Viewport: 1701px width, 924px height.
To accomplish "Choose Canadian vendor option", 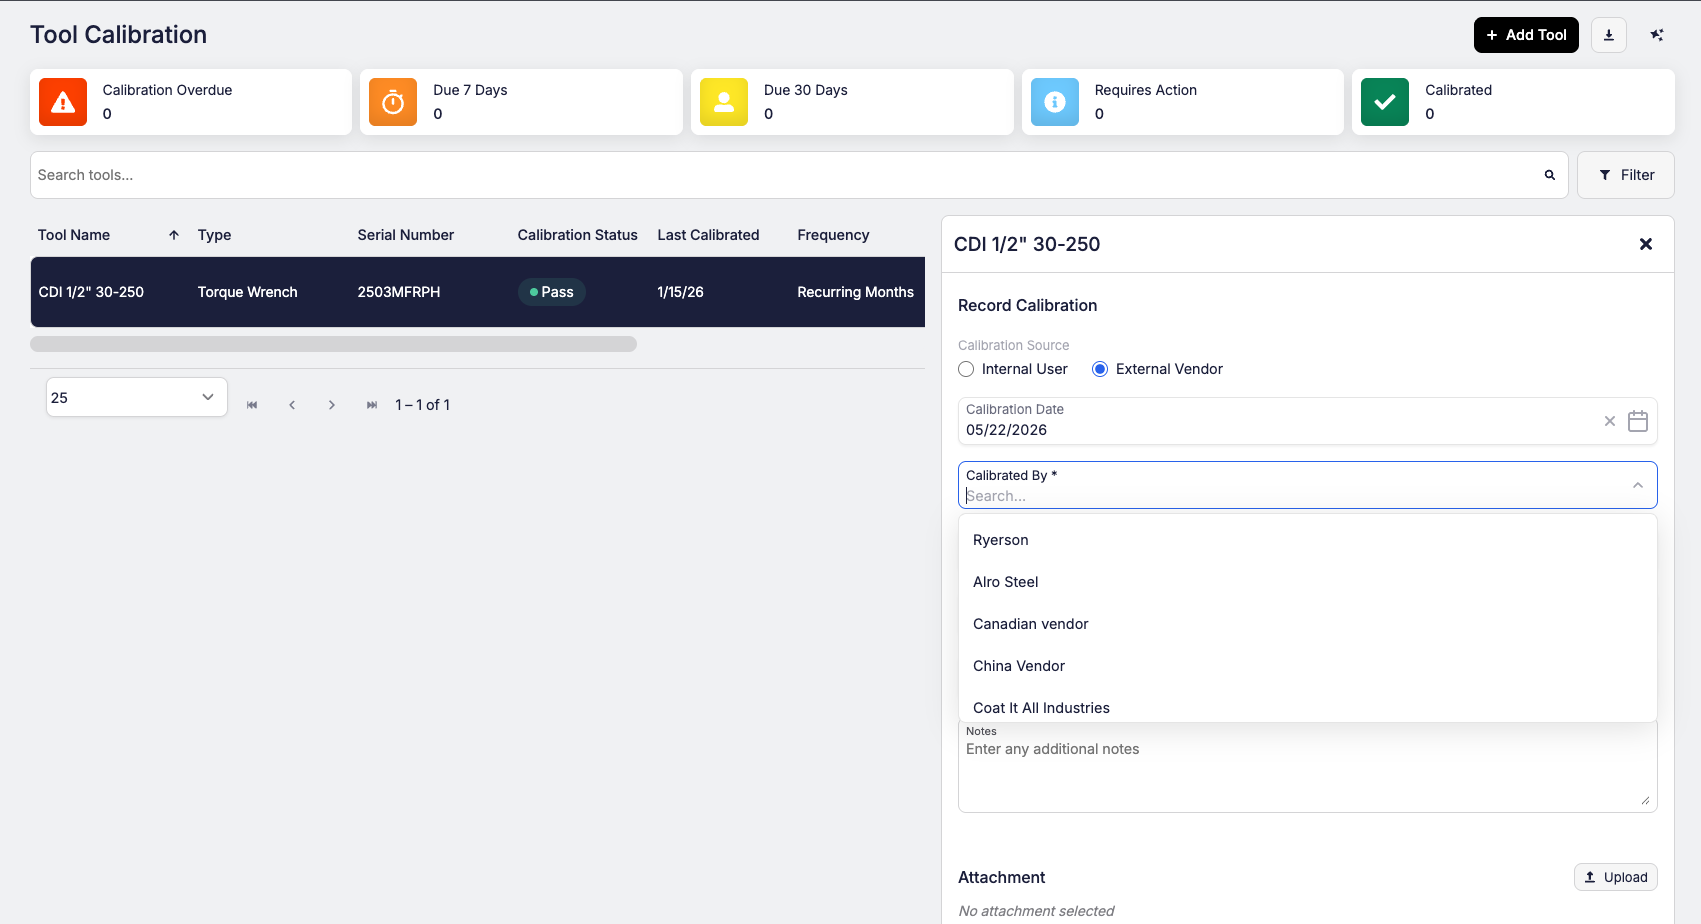I will pos(1308,624).
